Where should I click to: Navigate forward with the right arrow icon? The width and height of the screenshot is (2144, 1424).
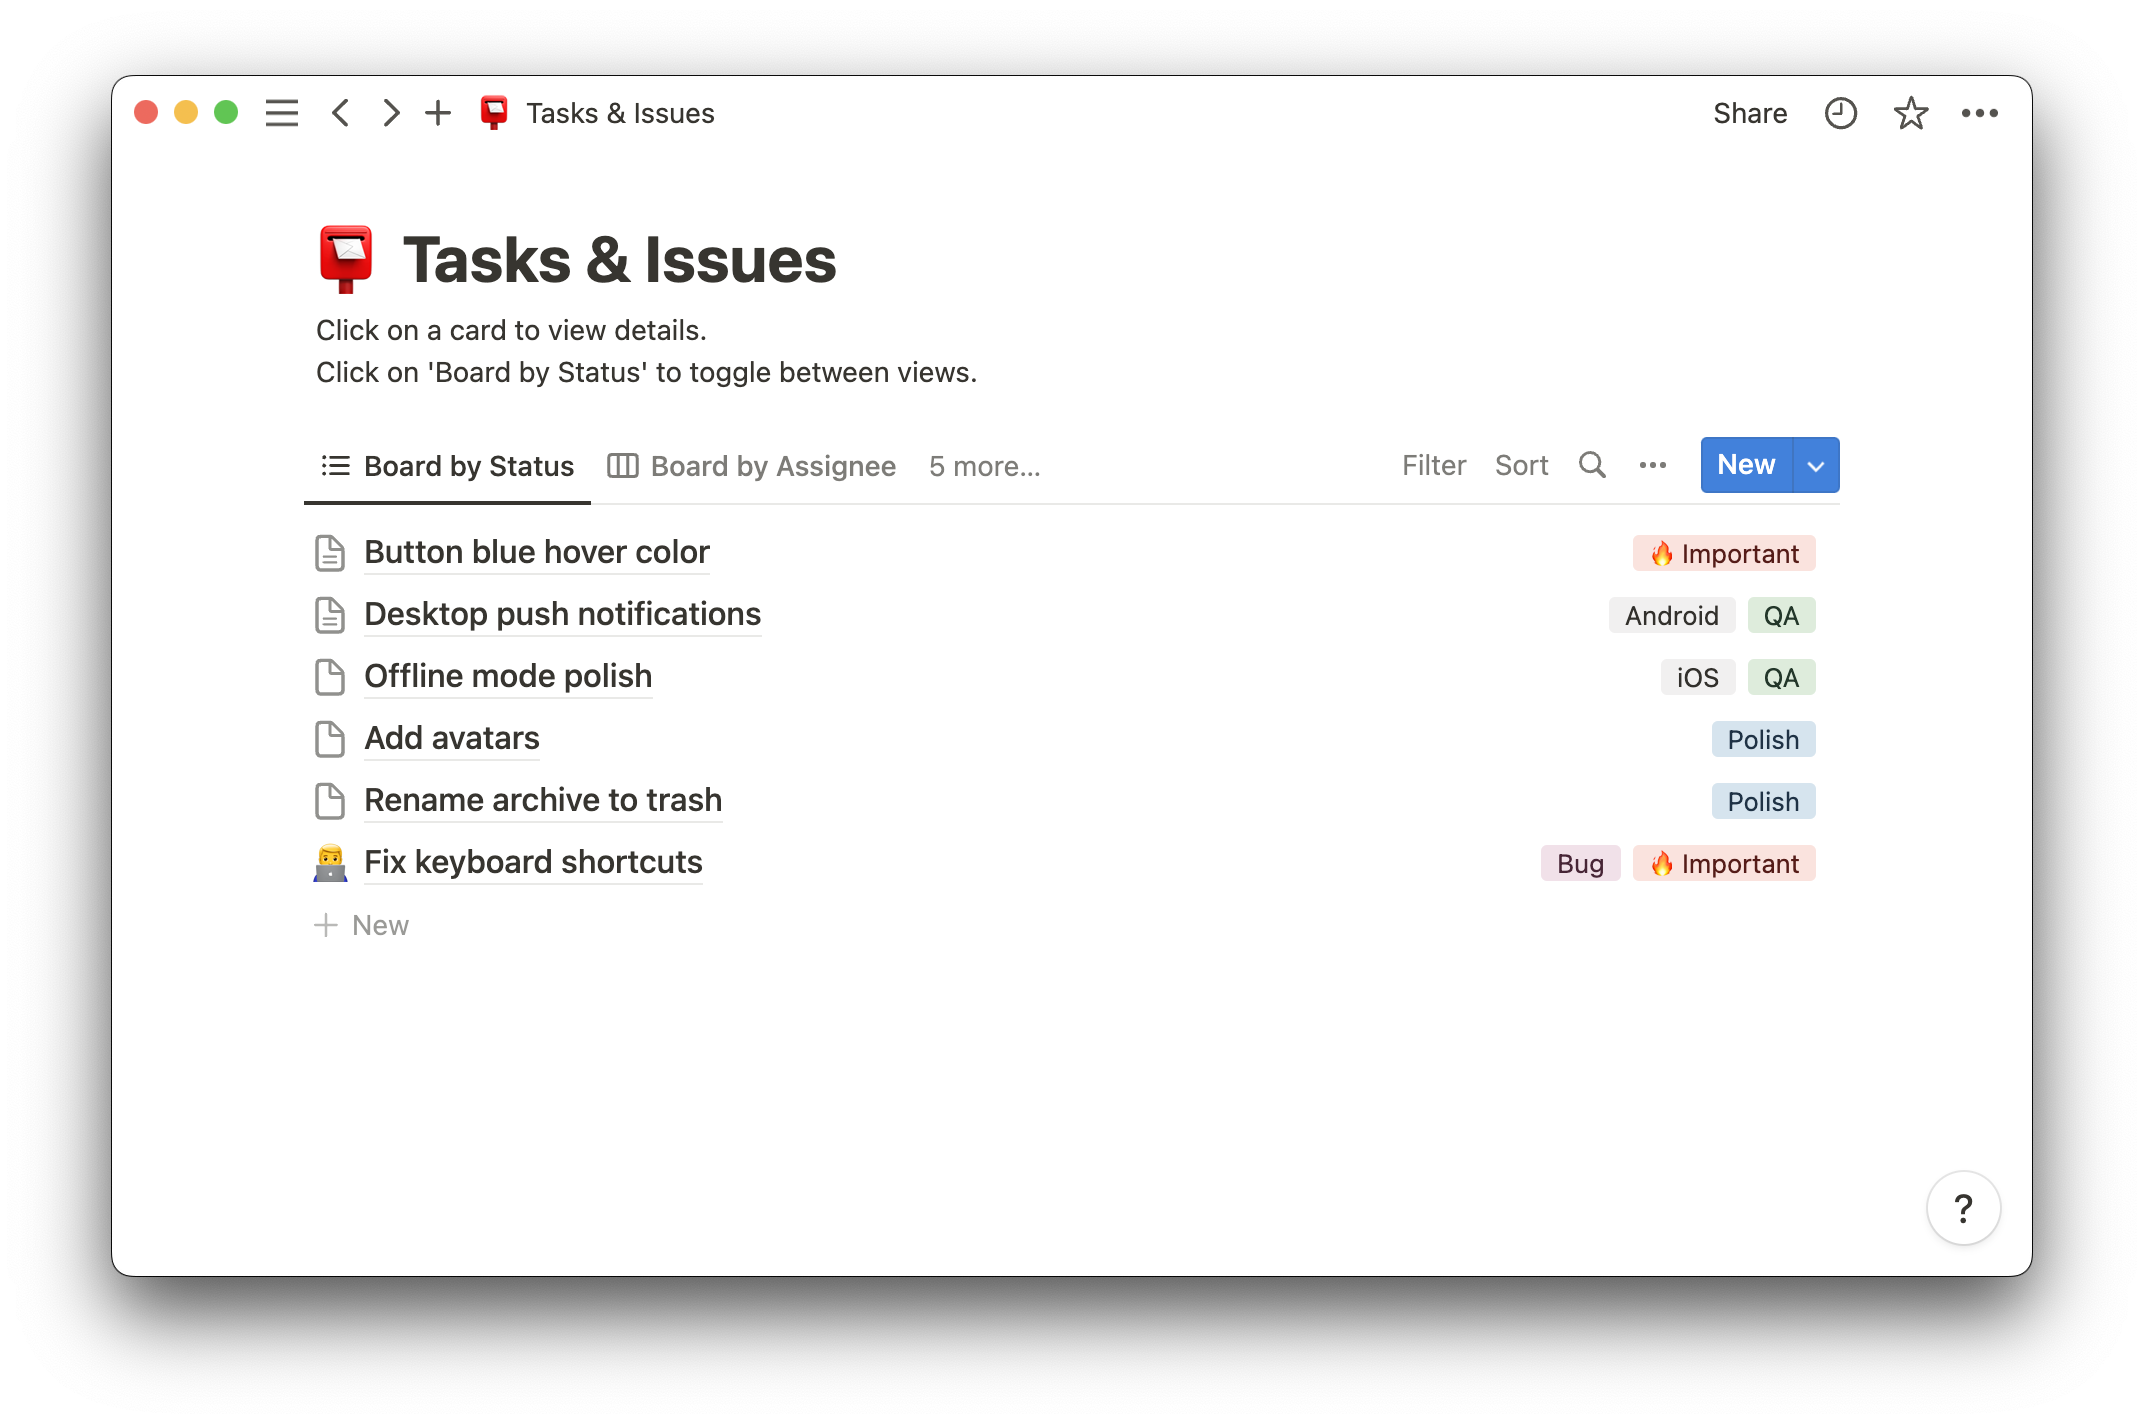(x=390, y=113)
